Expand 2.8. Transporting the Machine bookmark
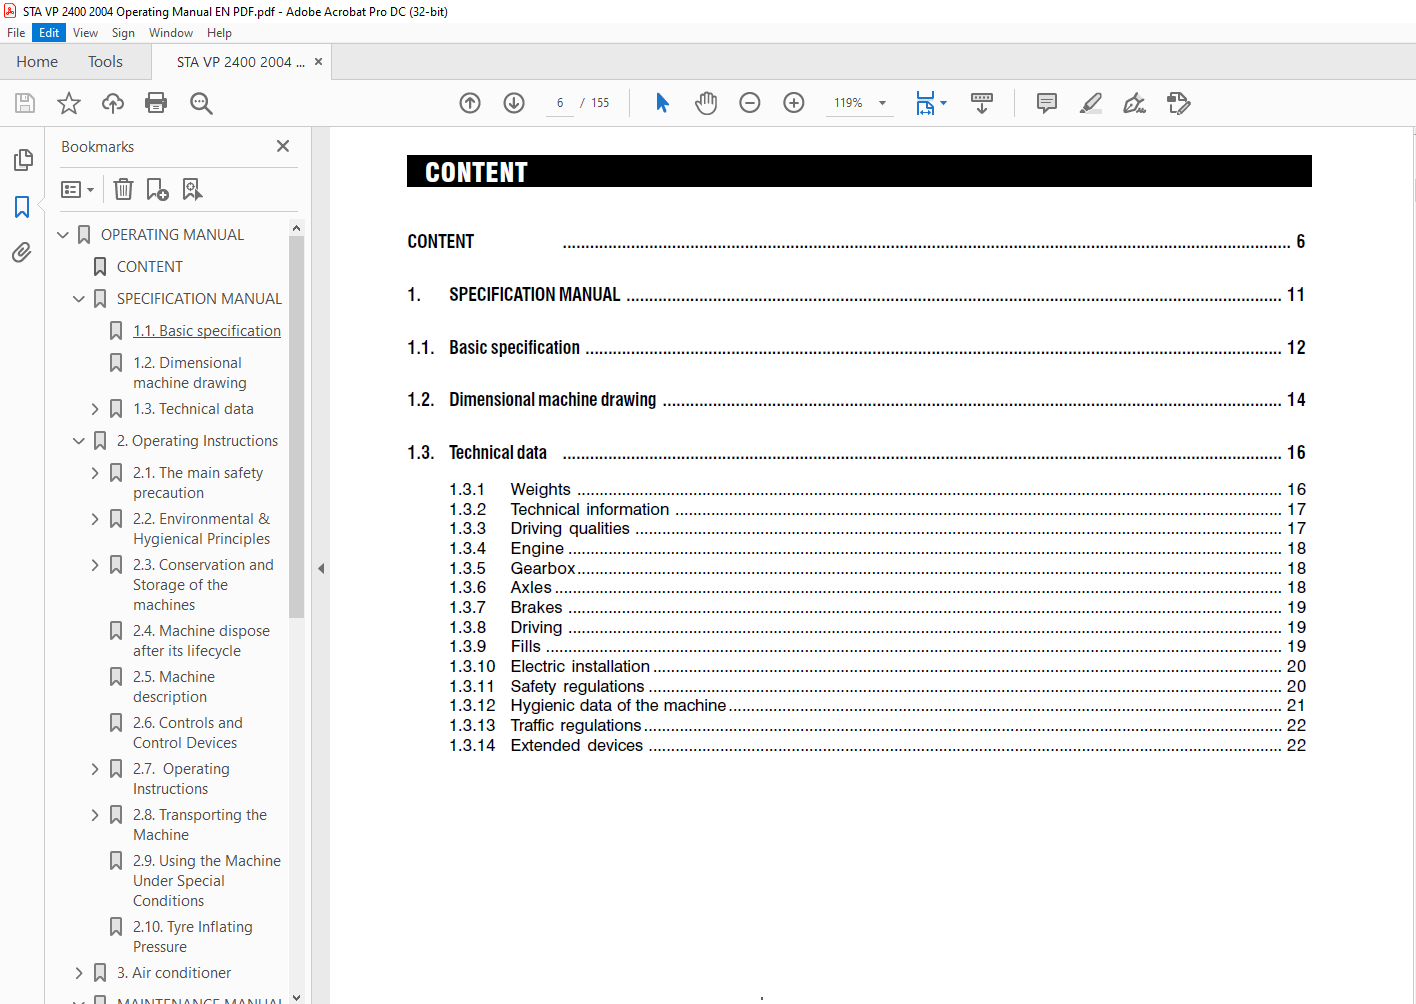This screenshot has width=1416, height=1004. click(x=95, y=815)
